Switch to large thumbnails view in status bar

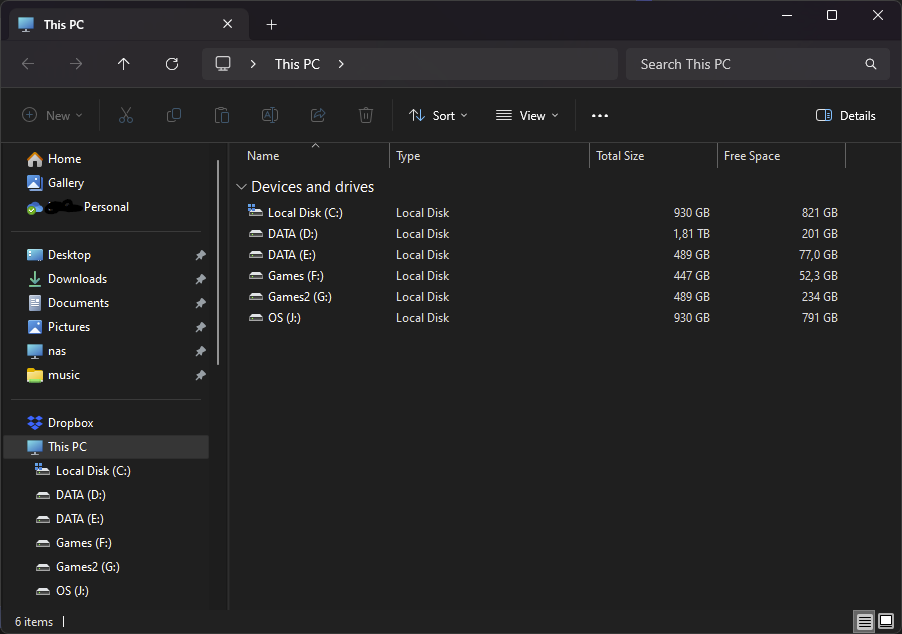[886, 621]
